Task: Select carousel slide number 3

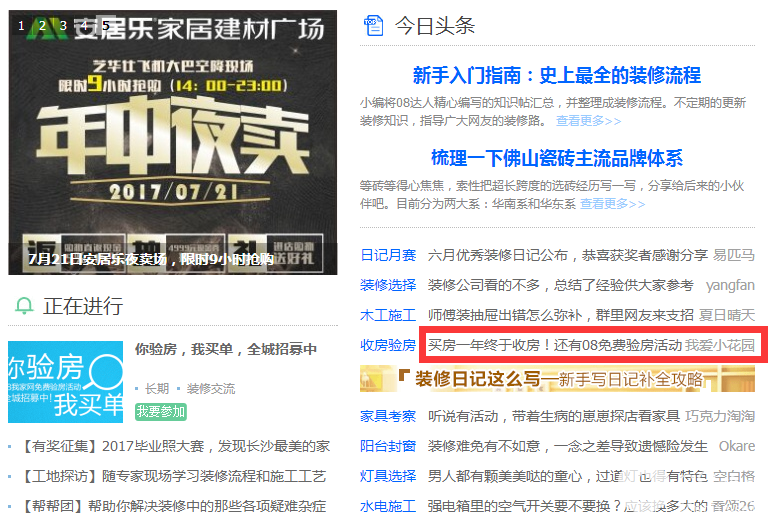Action: pos(64,26)
